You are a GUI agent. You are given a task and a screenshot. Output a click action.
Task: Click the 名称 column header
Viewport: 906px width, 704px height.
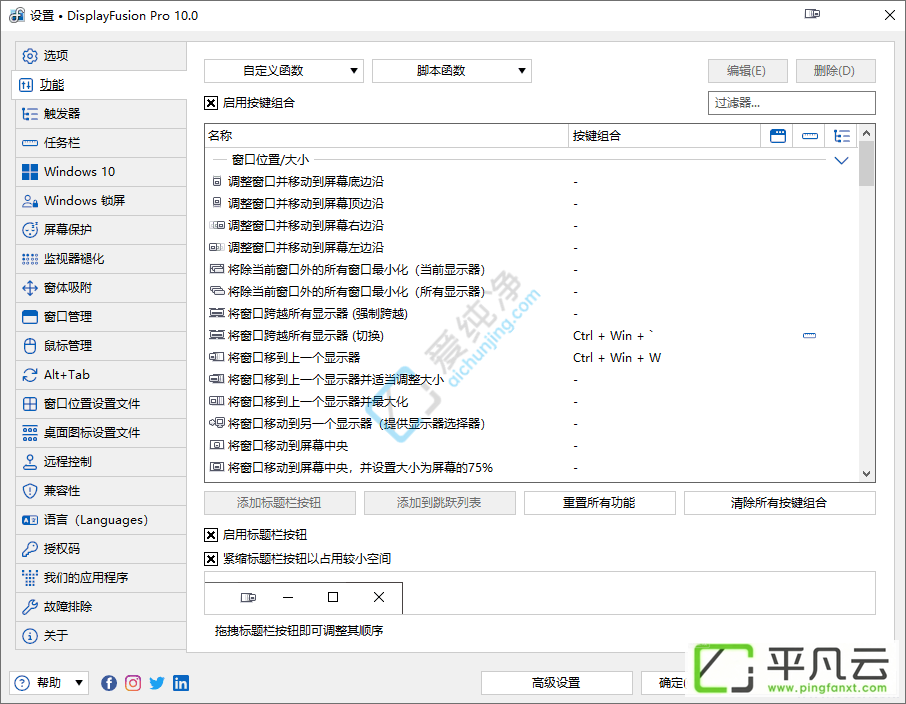[x=387, y=136]
